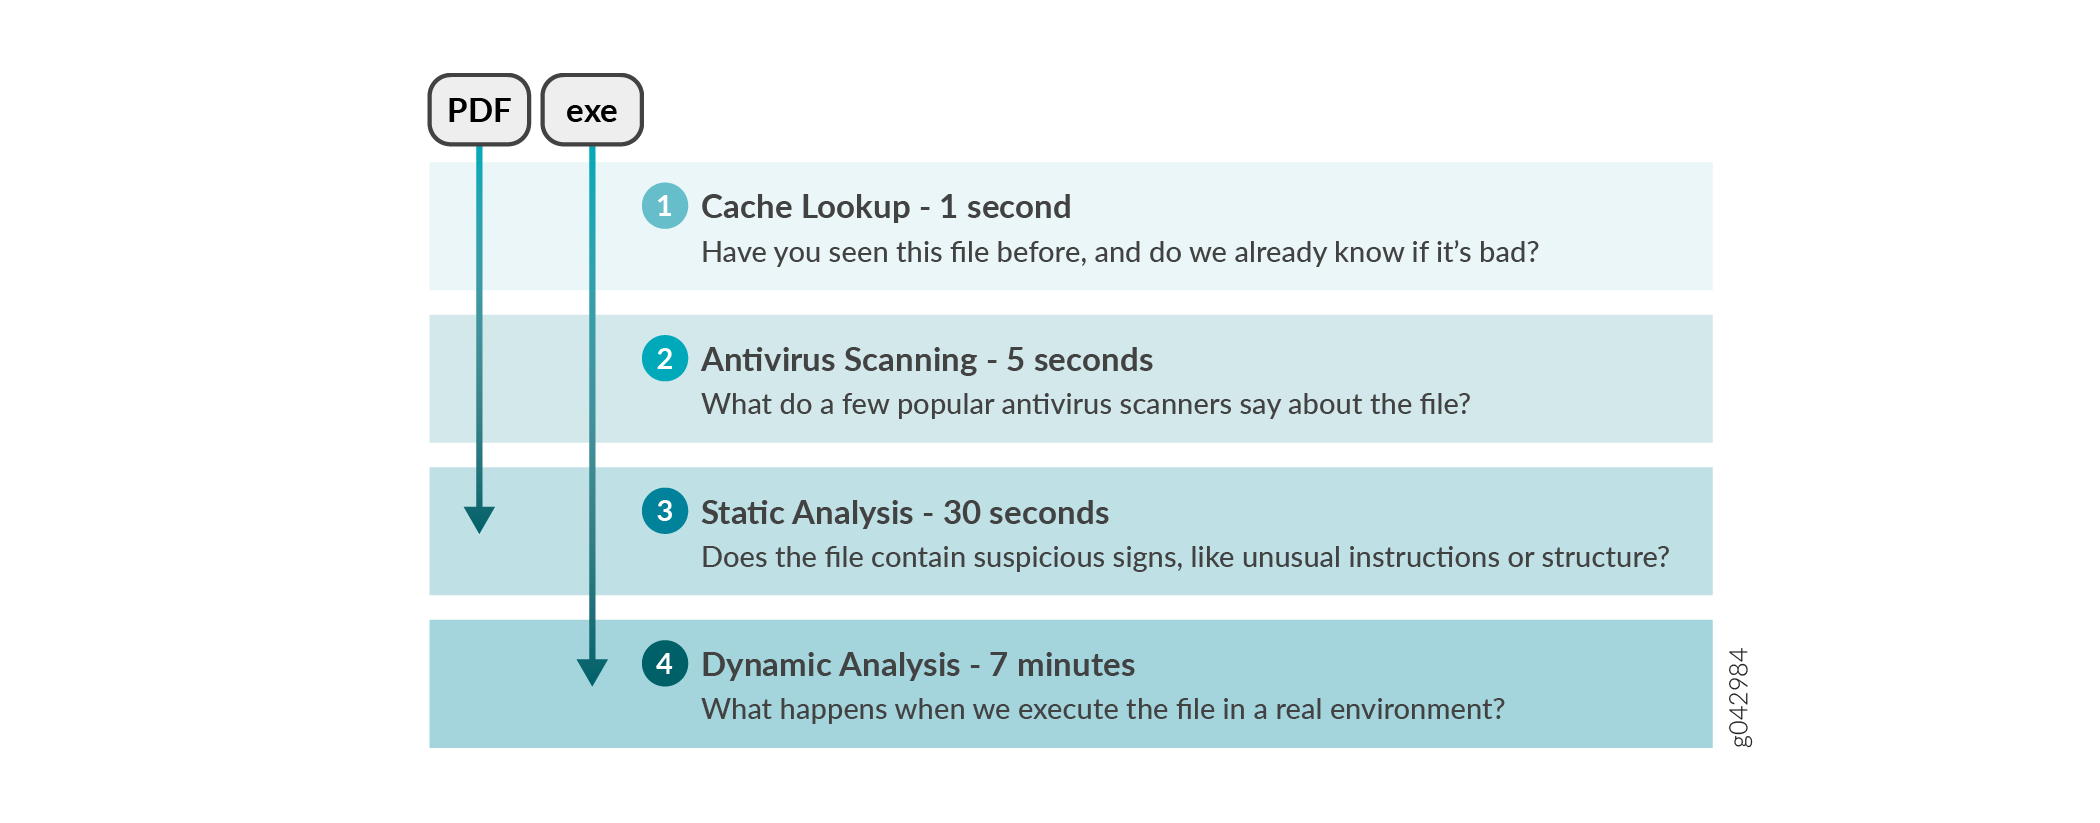Screen dimensions: 2100x823
Task: Click the step 3 number circle
Action: 664,511
